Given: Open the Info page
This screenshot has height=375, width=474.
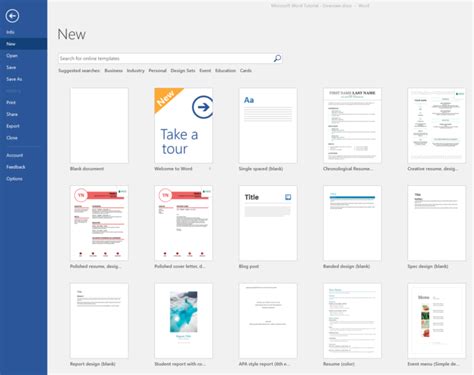Looking at the screenshot, I should (10, 32).
